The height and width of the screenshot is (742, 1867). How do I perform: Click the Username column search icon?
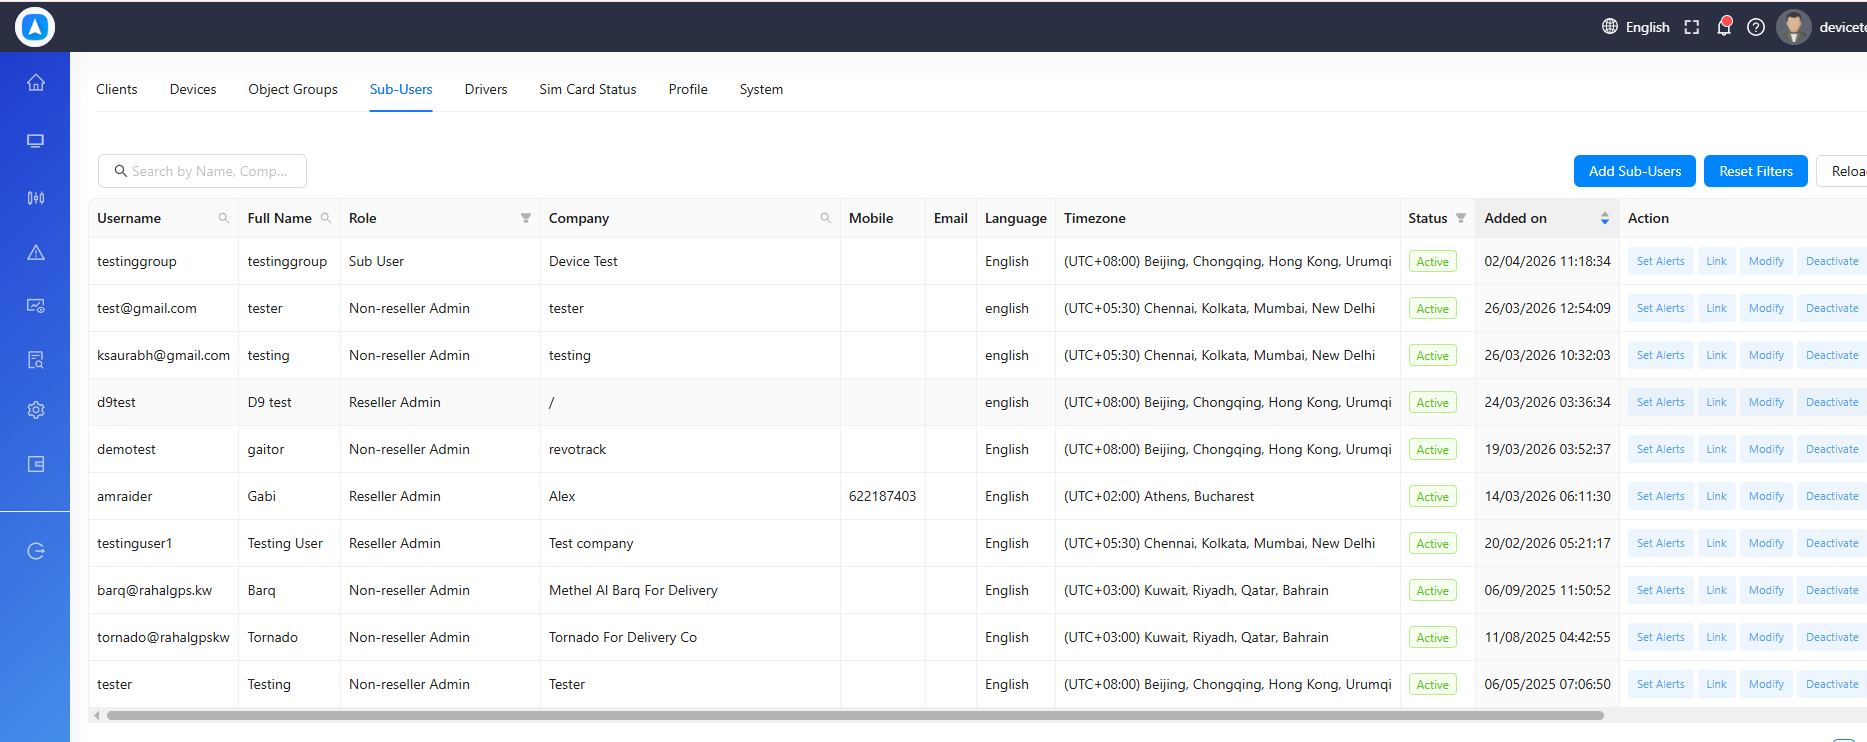tap(224, 218)
